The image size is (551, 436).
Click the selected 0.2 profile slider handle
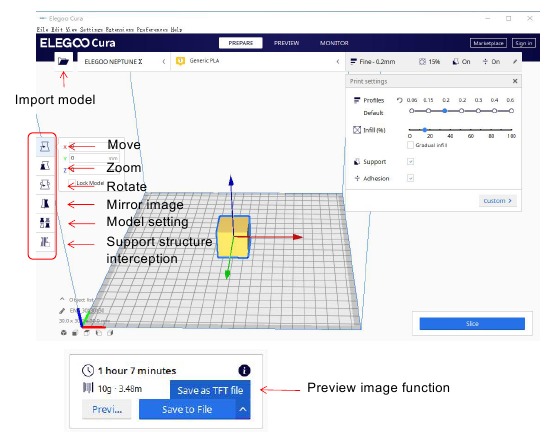pos(445,111)
